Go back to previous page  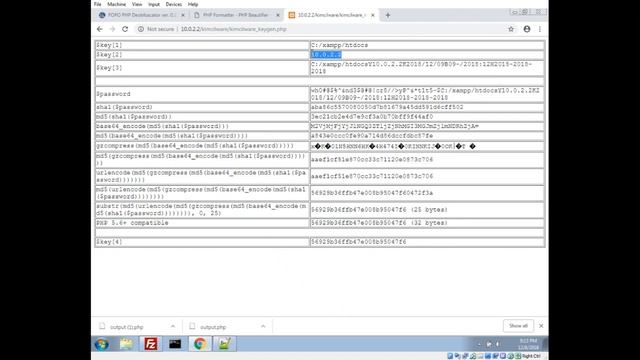(x=100, y=29)
